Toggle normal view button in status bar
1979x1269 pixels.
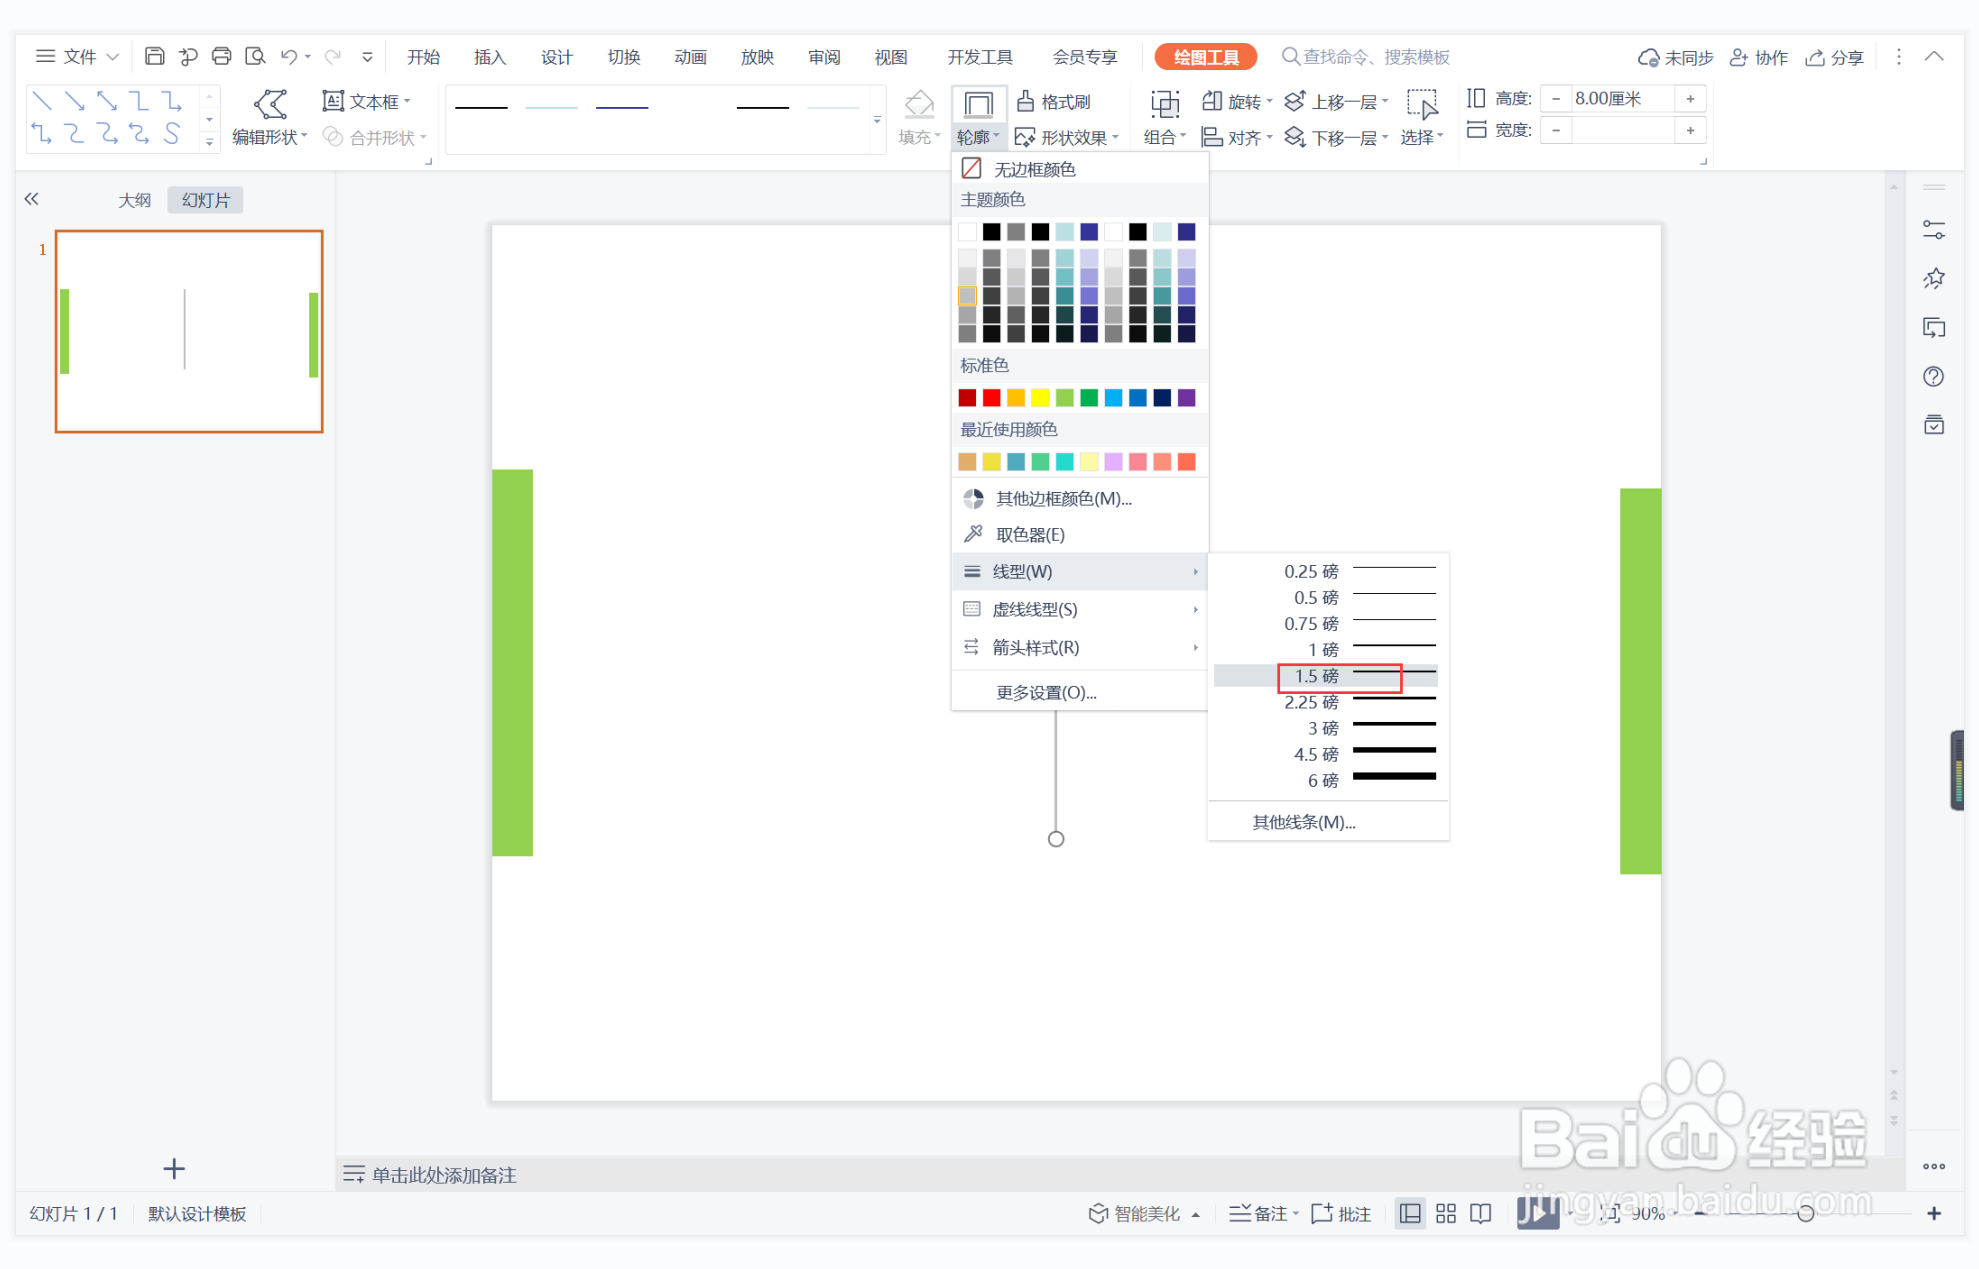click(x=1410, y=1213)
